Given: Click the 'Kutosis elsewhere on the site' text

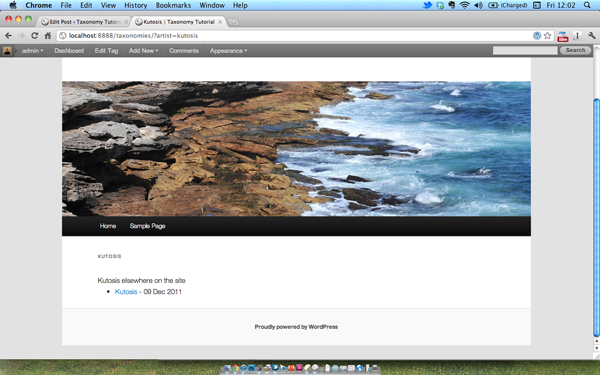Looking at the screenshot, I should pyautogui.click(x=141, y=280).
